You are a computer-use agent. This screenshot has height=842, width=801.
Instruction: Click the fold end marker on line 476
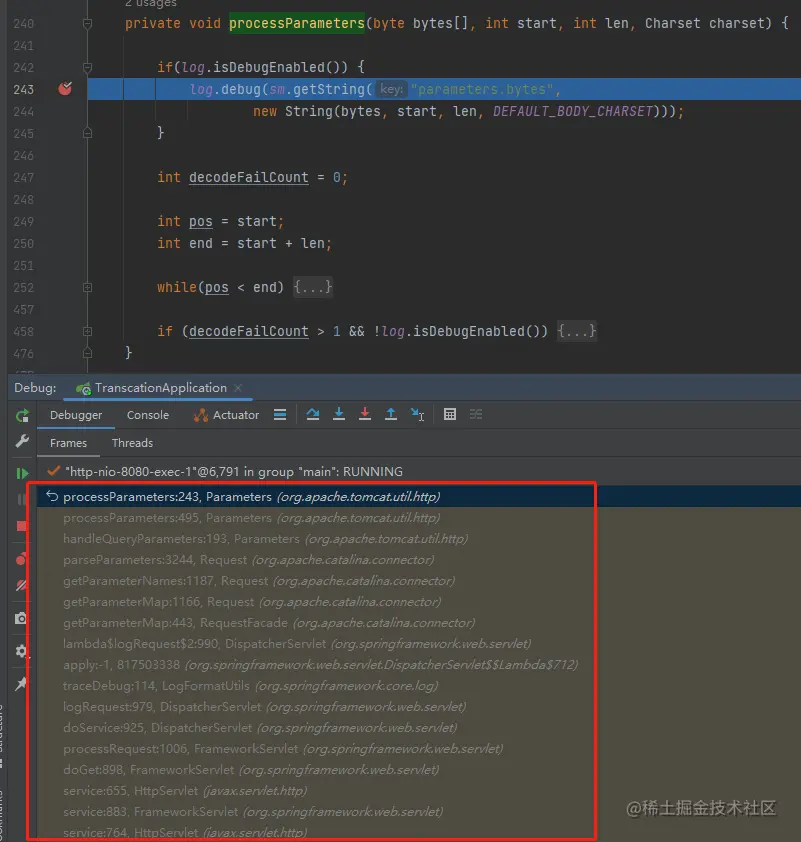88,353
